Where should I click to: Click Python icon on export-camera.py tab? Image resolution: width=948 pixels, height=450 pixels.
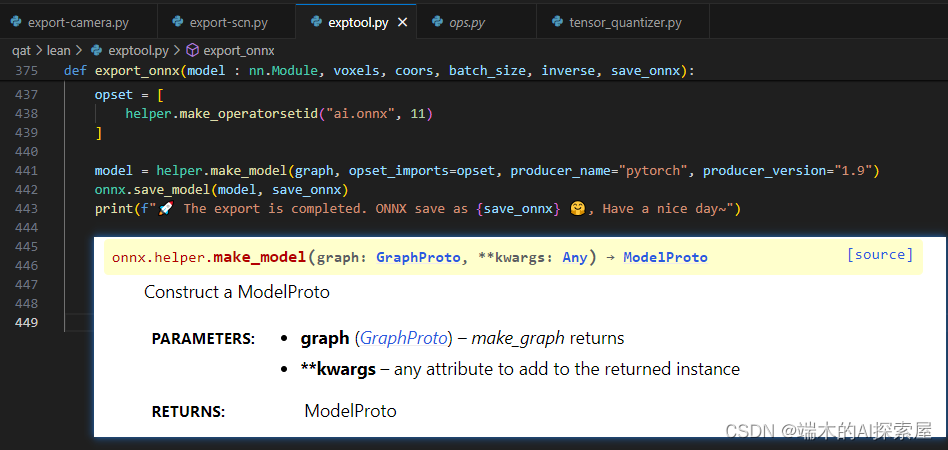[15, 23]
